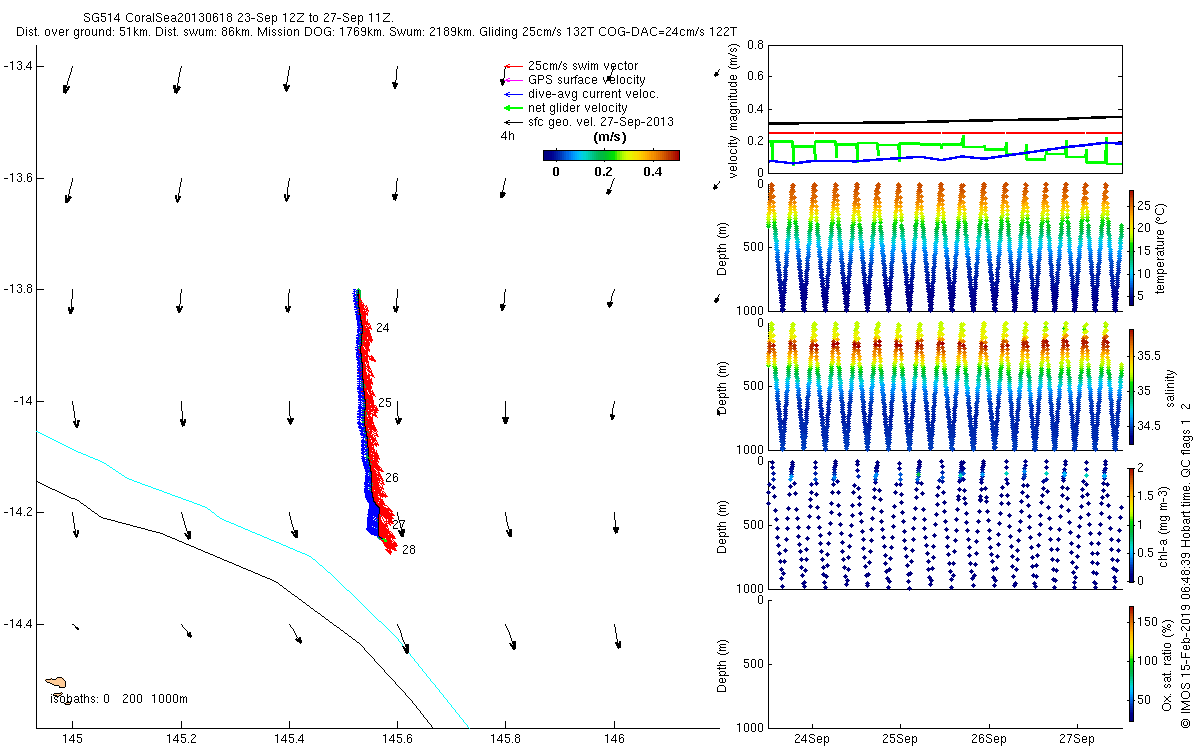Click the 'Depth (m)' label of the chl-a panel

click(724, 525)
